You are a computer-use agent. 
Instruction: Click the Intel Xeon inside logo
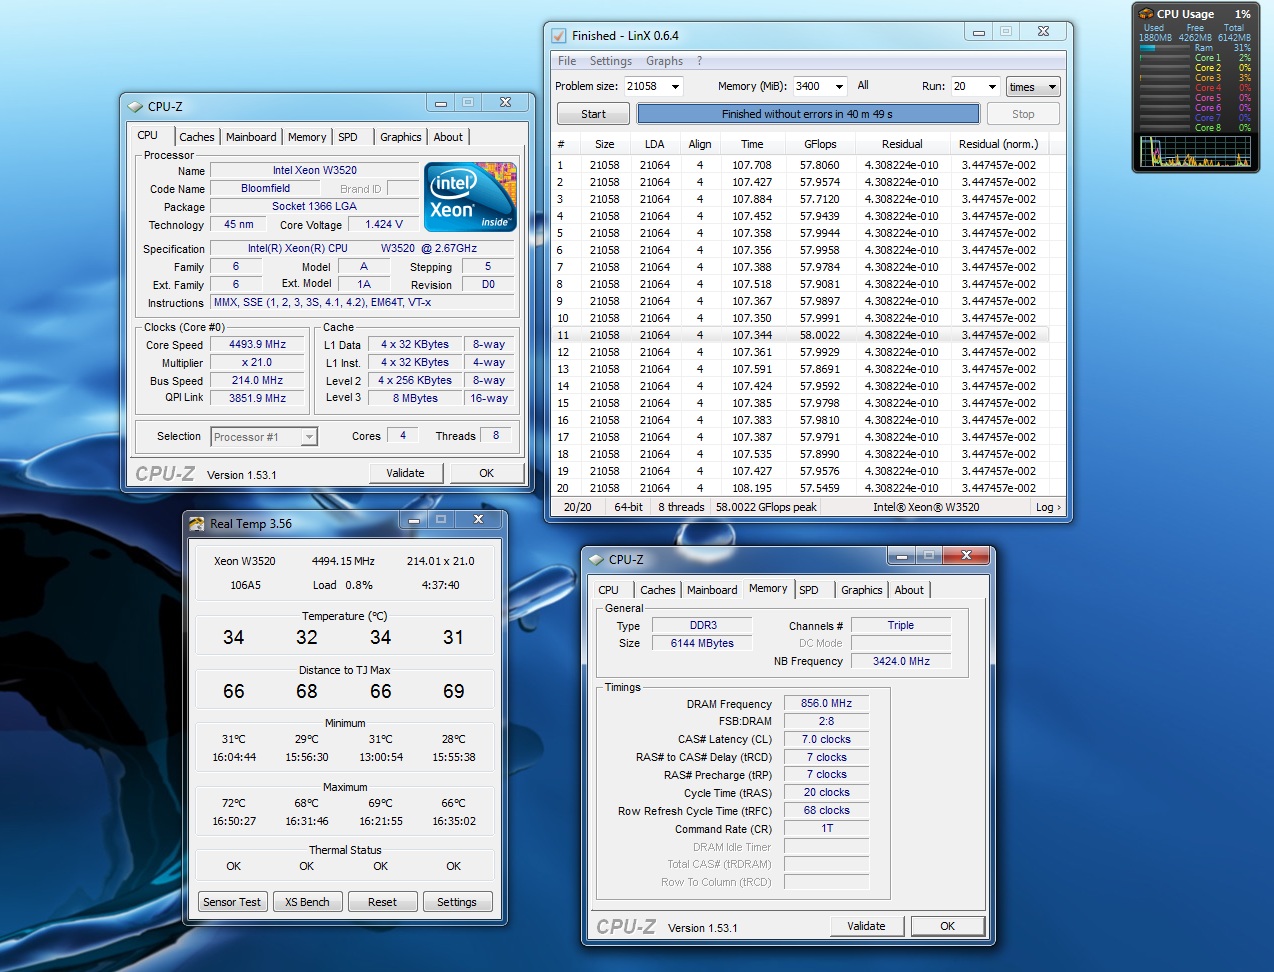[470, 197]
